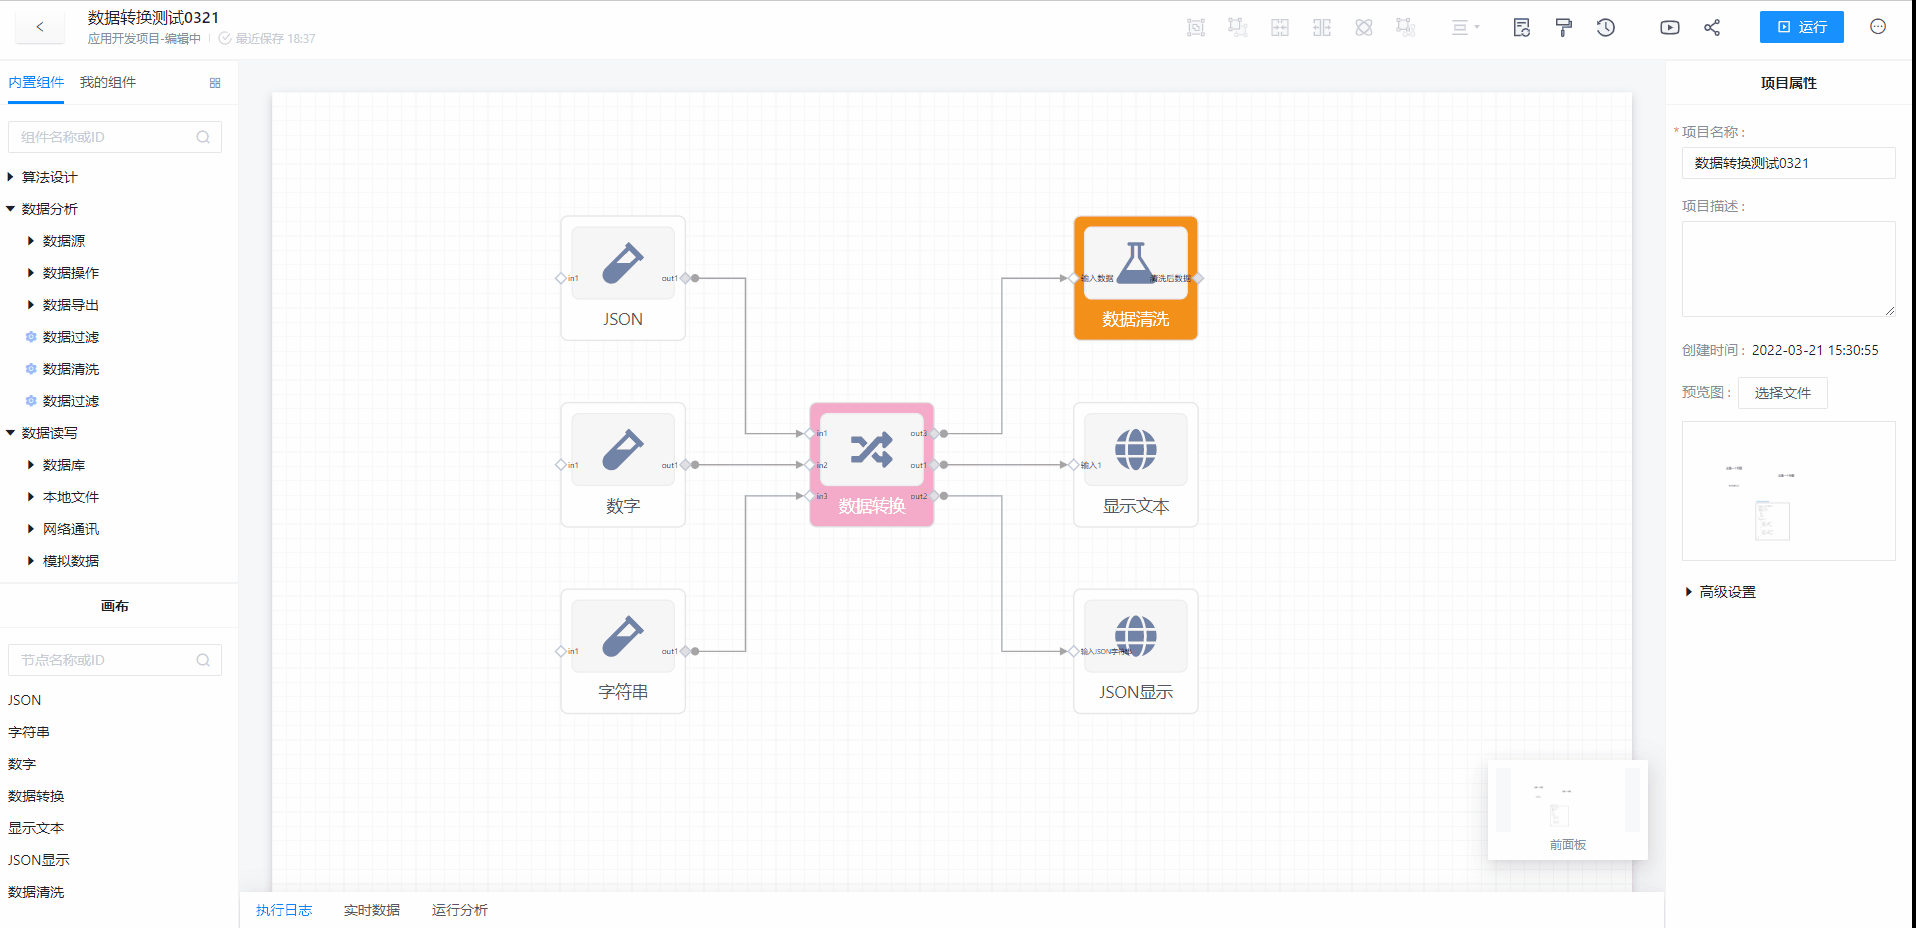Collapse the 数据分析 tree category
This screenshot has height=928, width=1916.
tap(11, 209)
